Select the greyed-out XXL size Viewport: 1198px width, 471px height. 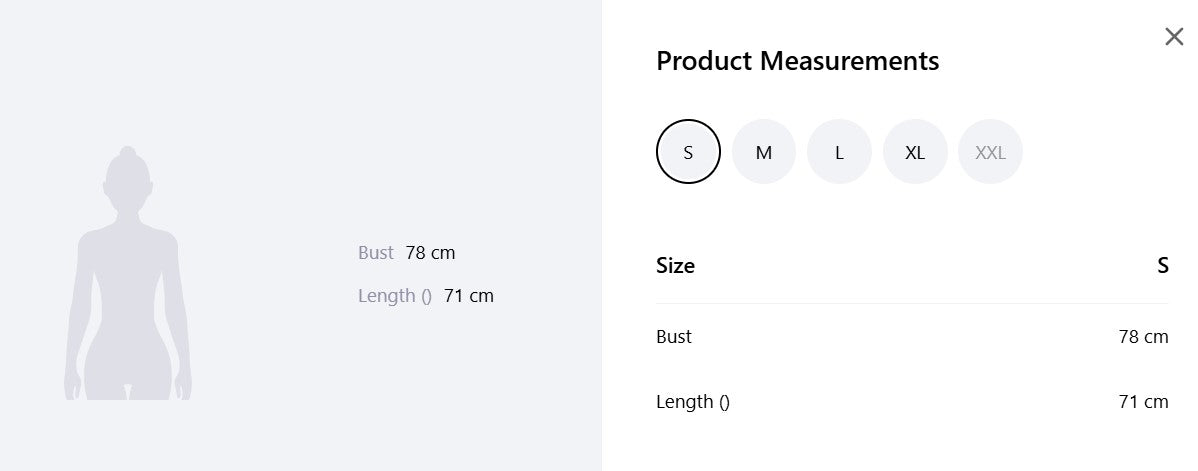click(990, 151)
